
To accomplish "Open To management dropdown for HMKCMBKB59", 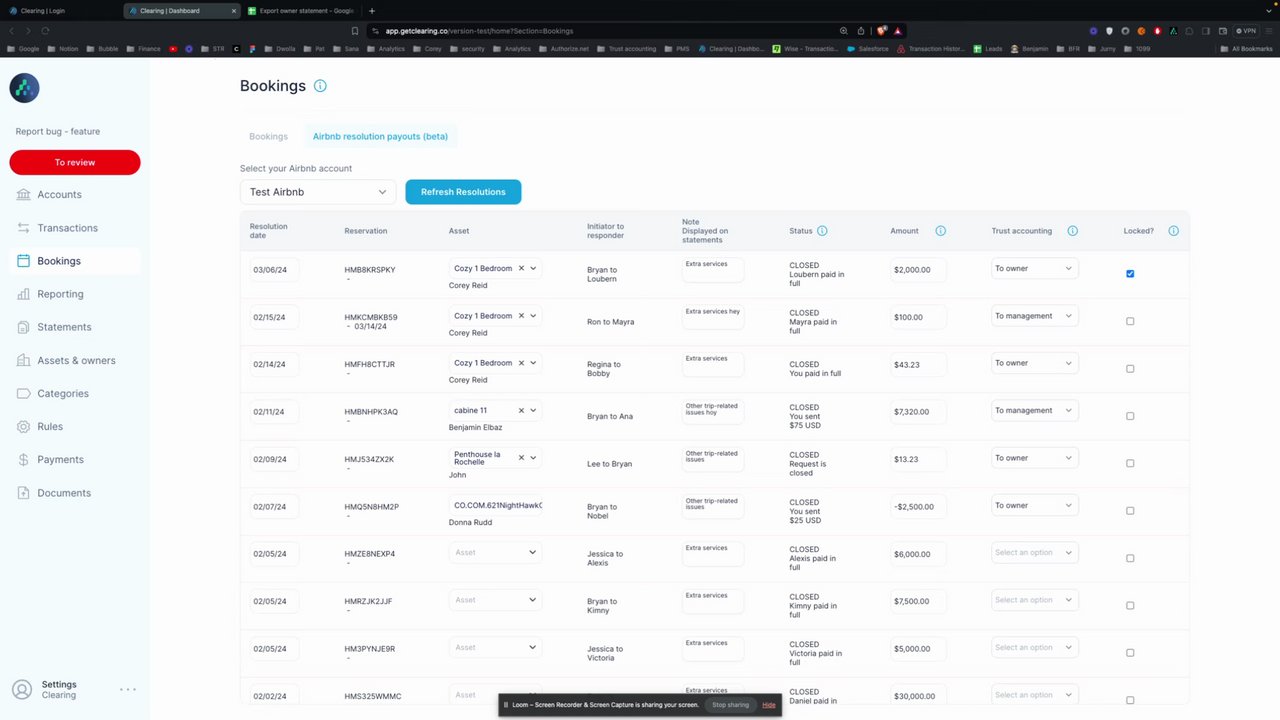I will click(1034, 316).
